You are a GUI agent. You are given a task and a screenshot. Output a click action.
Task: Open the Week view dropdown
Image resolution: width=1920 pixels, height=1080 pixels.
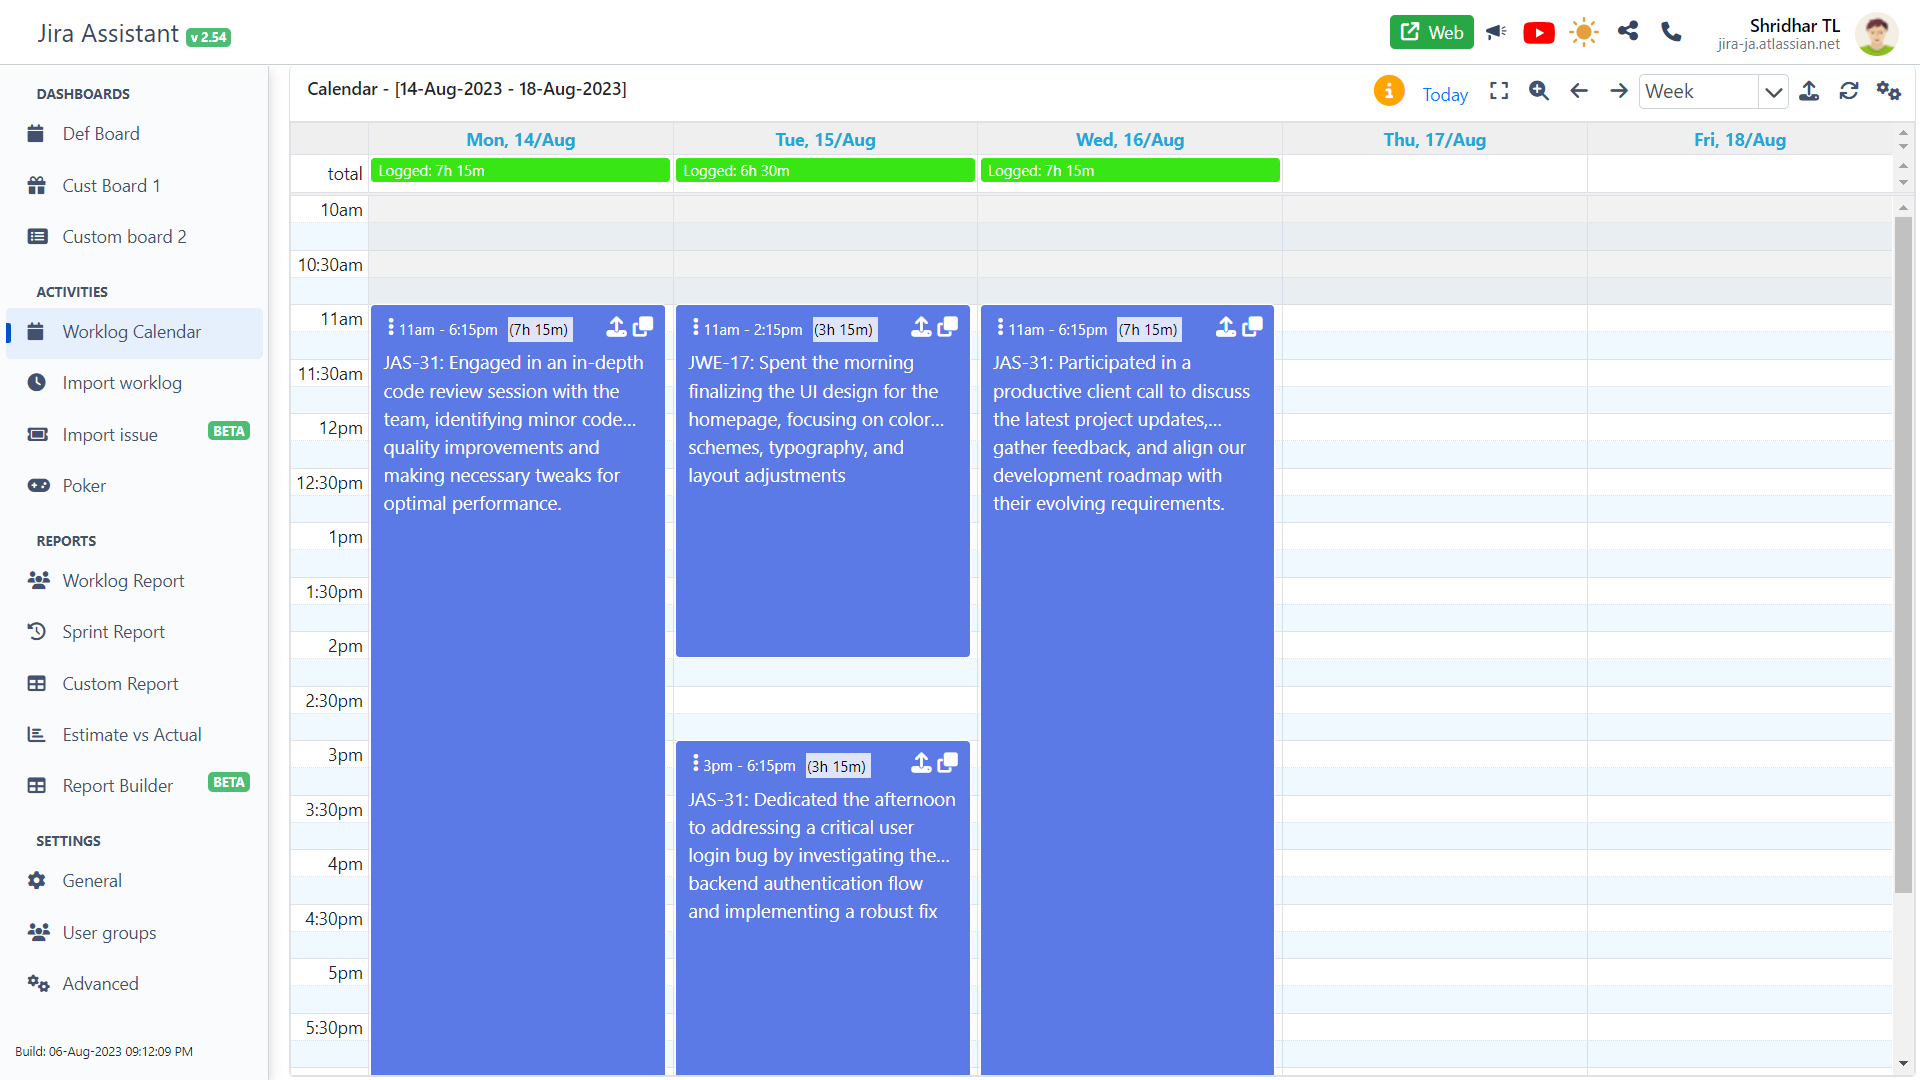1775,91
